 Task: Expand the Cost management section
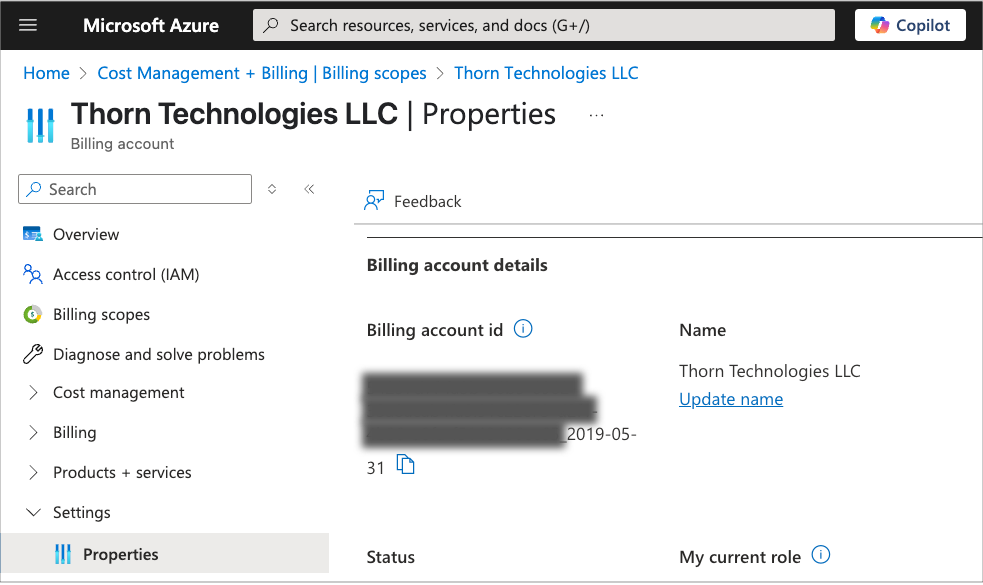[37, 393]
